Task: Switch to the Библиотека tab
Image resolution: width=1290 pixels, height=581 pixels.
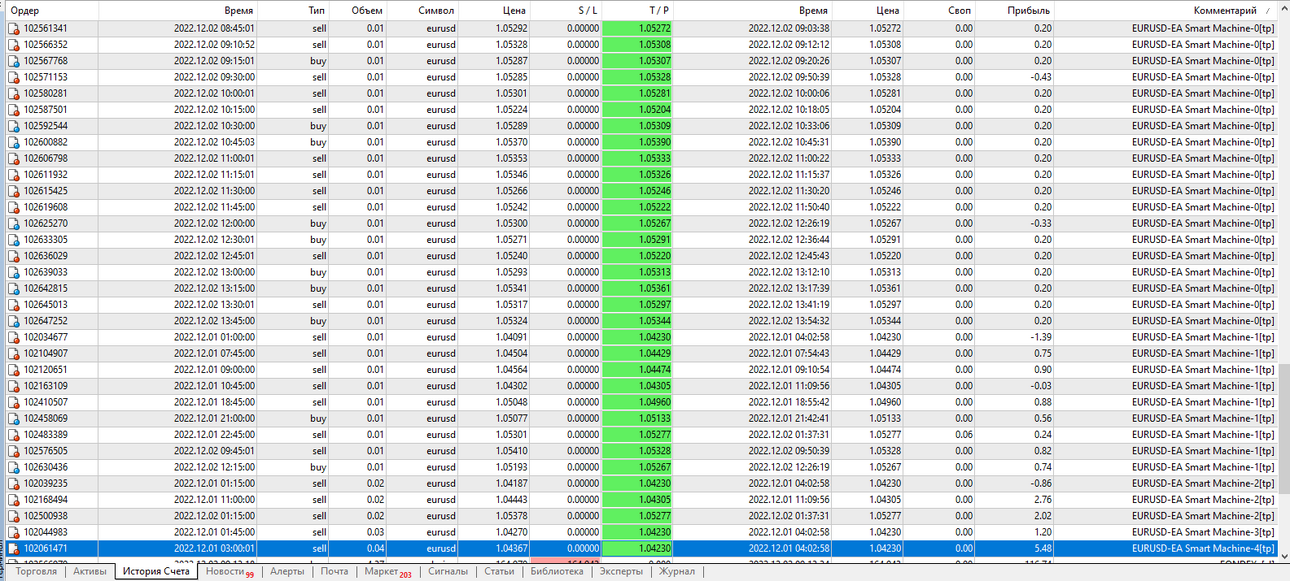Action: [557, 572]
